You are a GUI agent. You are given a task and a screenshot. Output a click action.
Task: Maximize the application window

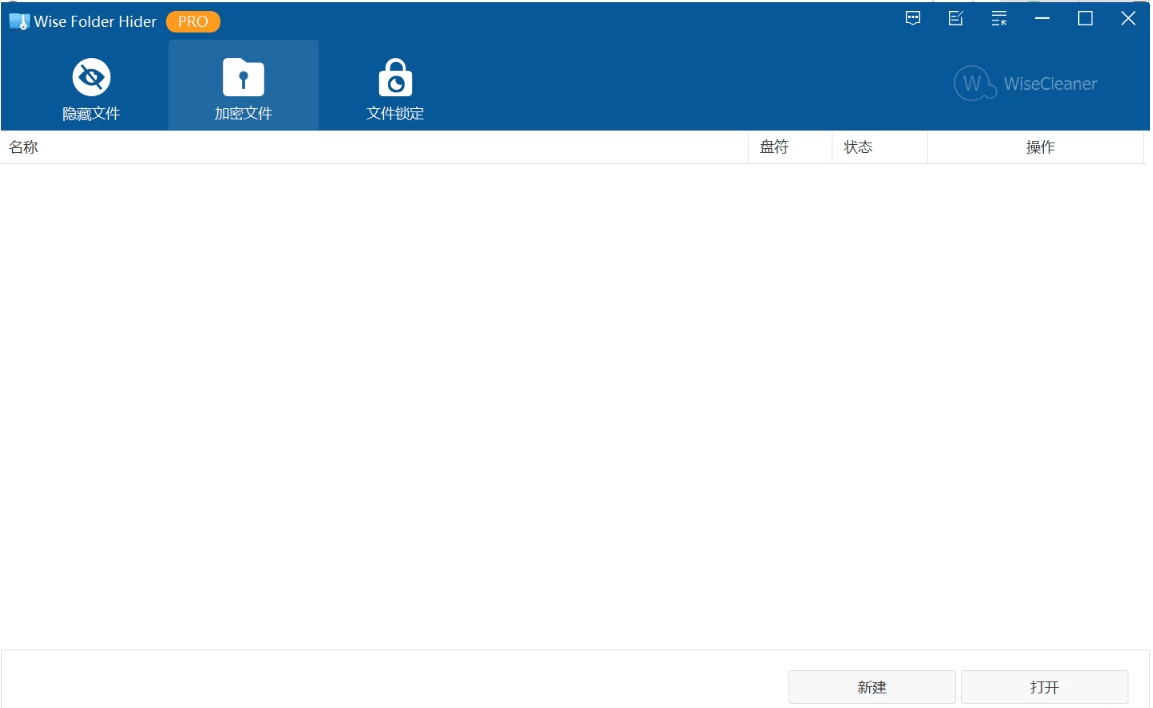coord(1085,18)
